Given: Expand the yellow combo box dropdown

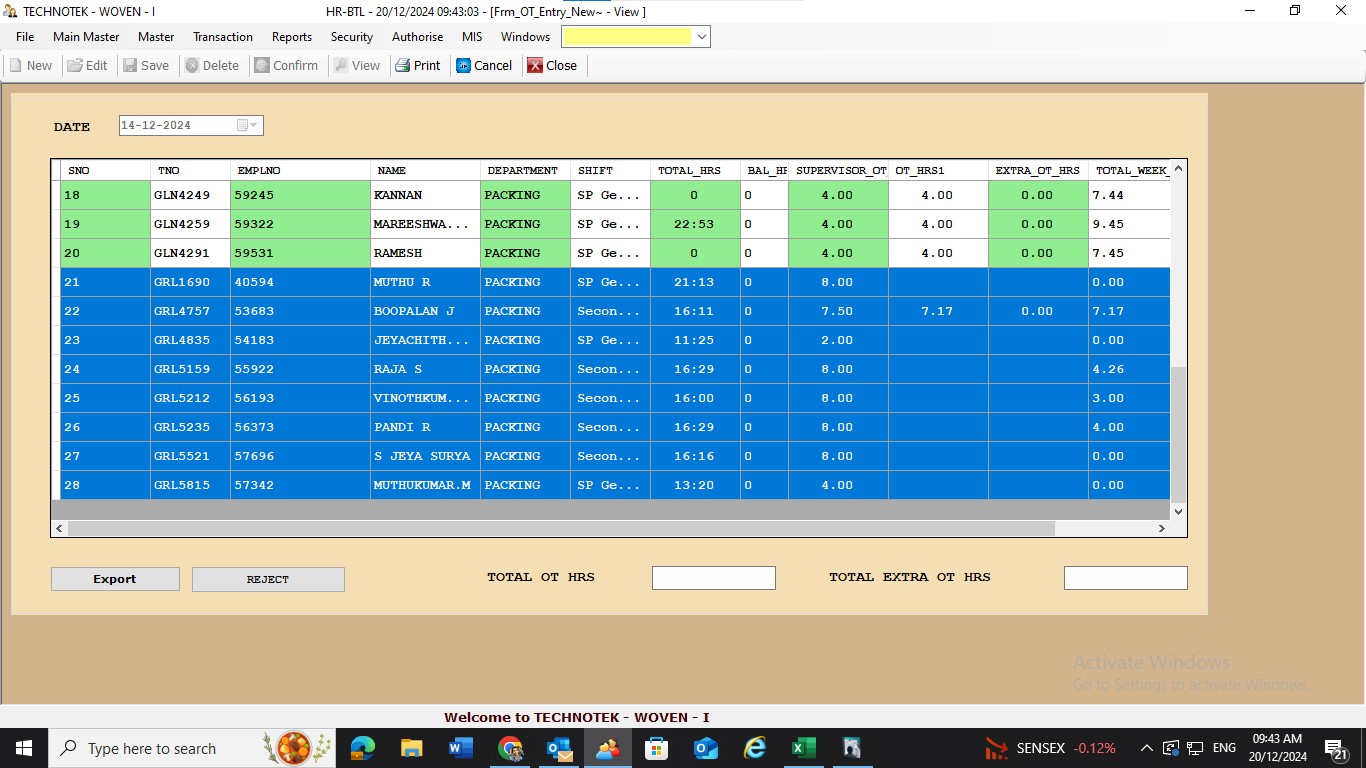Looking at the screenshot, I should 701,37.
